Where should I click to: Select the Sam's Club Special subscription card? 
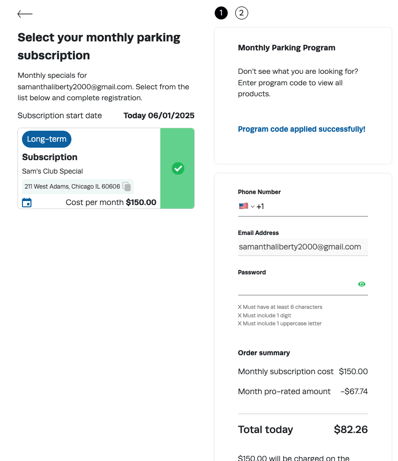pyautogui.click(x=106, y=168)
